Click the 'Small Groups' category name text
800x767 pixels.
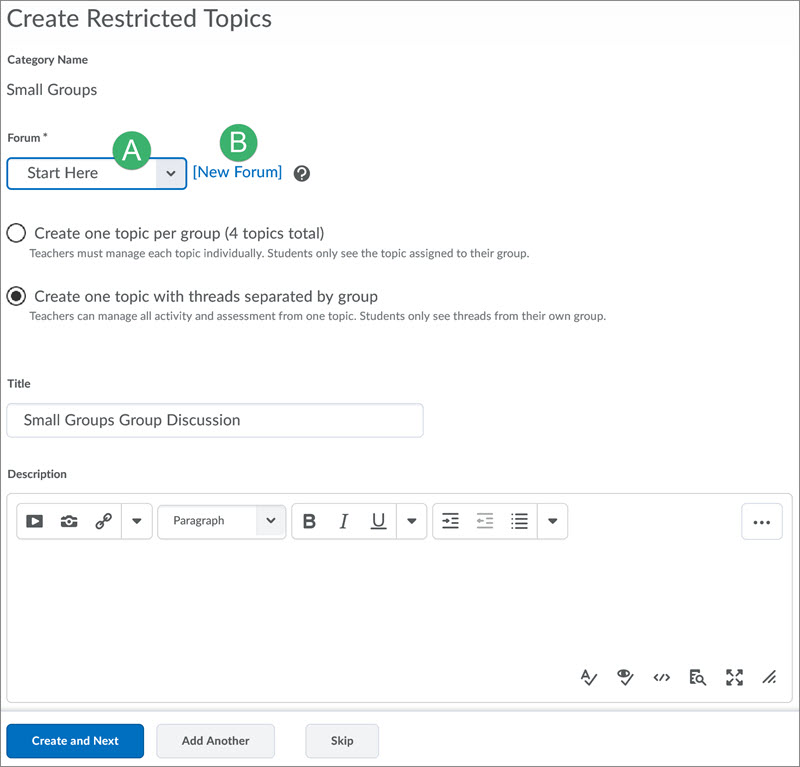52,90
